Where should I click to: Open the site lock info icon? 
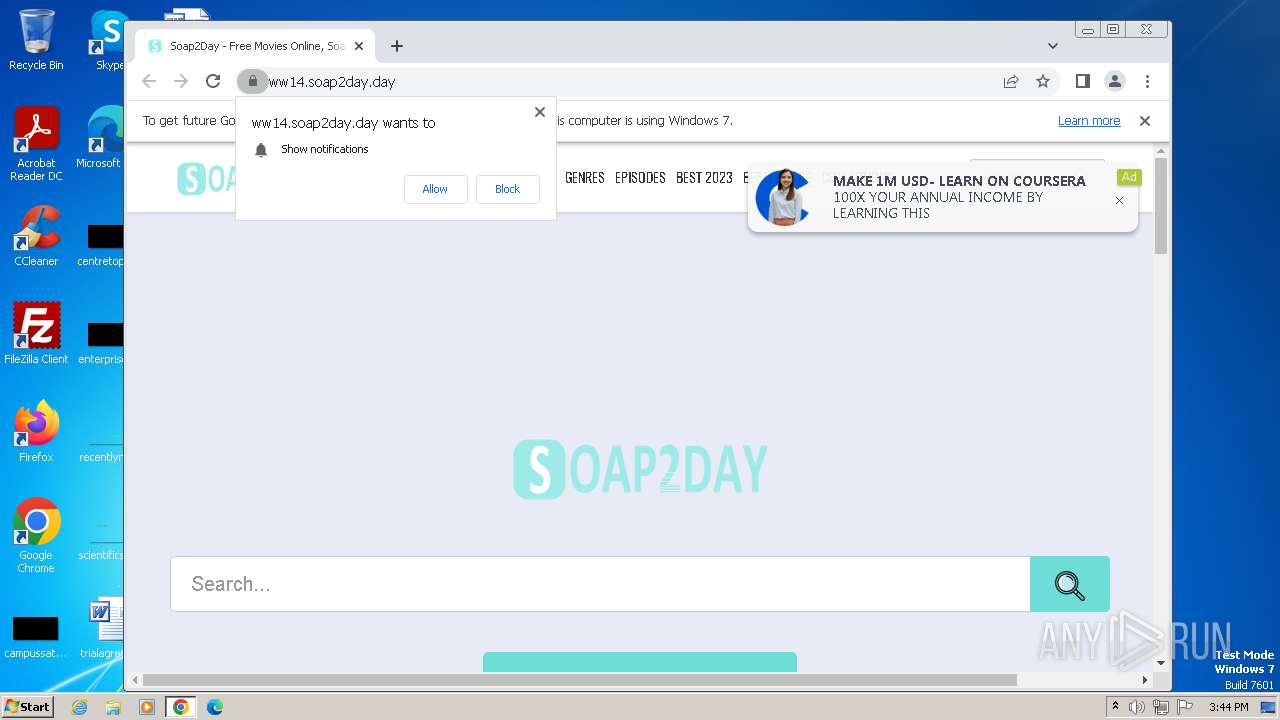tap(252, 81)
